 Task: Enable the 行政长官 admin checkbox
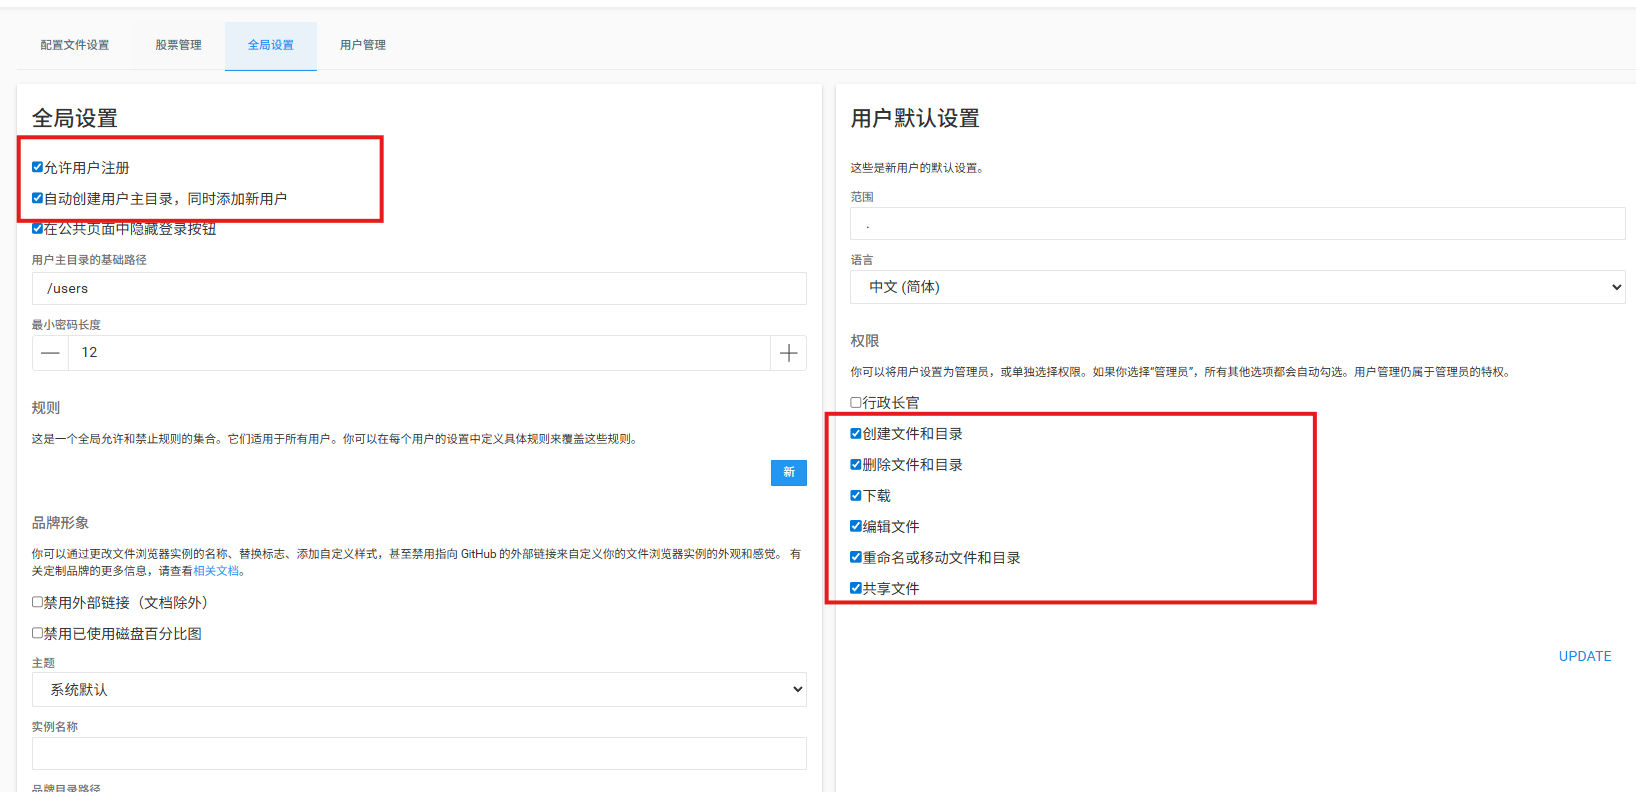pyautogui.click(x=856, y=402)
